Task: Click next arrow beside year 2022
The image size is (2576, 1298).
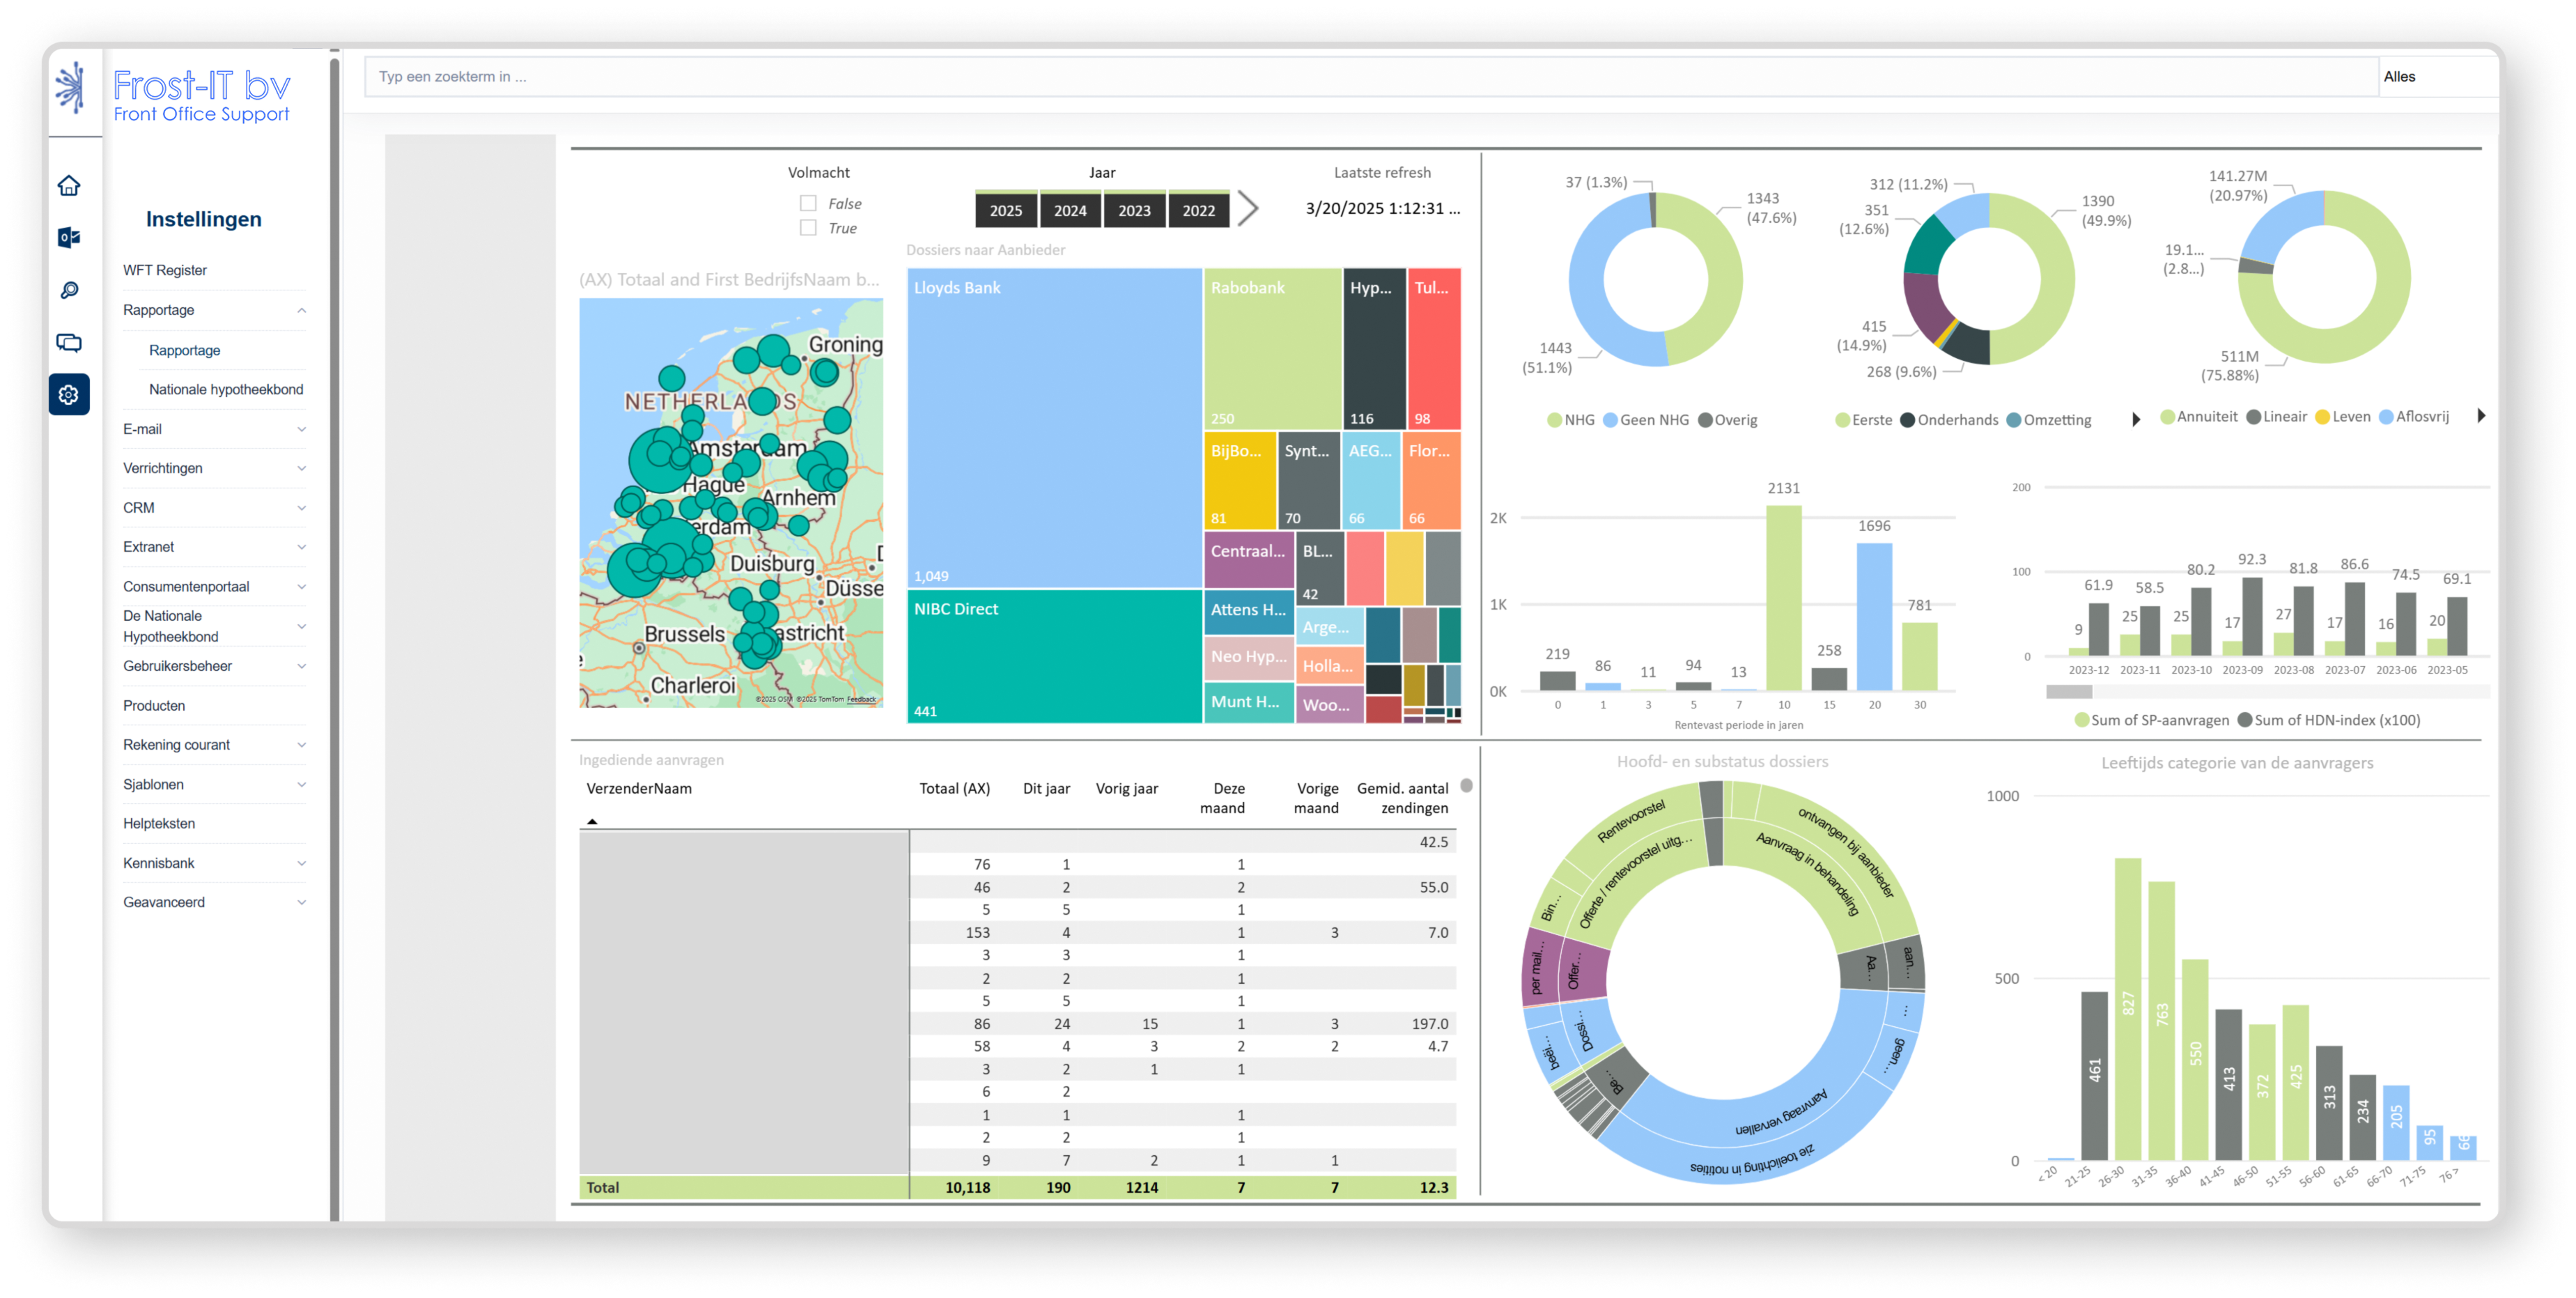Action: coord(1247,209)
